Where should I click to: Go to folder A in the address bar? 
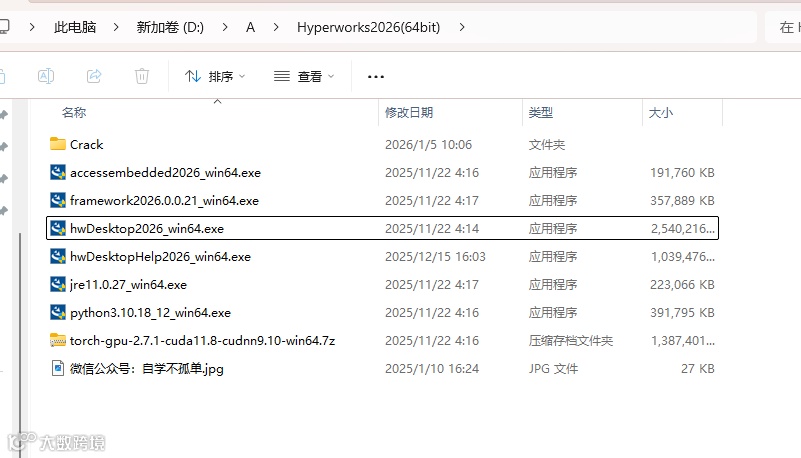pos(250,27)
